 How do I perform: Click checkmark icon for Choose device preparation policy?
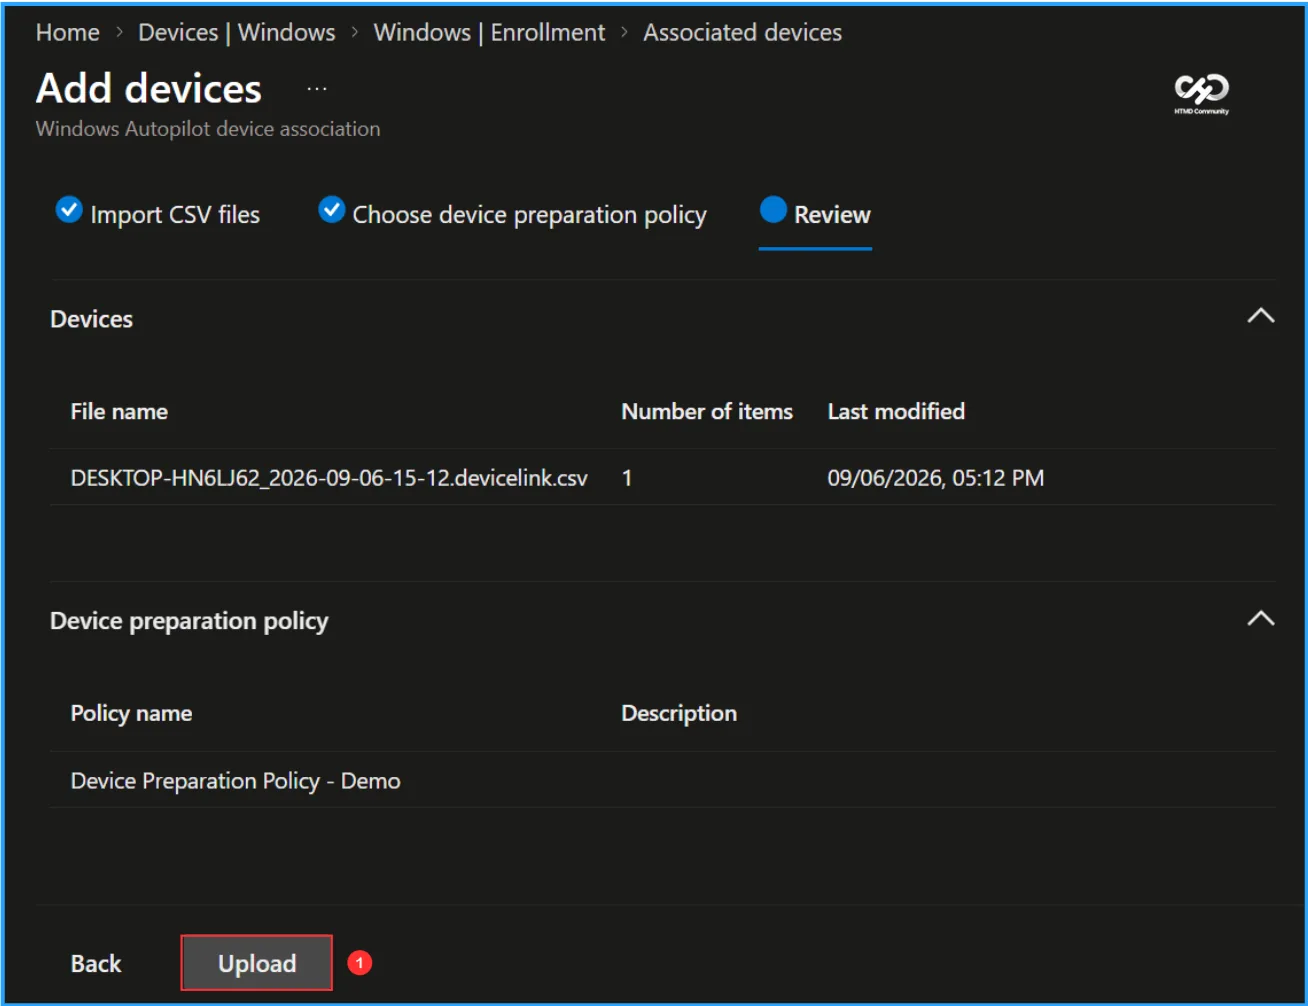[x=332, y=211]
